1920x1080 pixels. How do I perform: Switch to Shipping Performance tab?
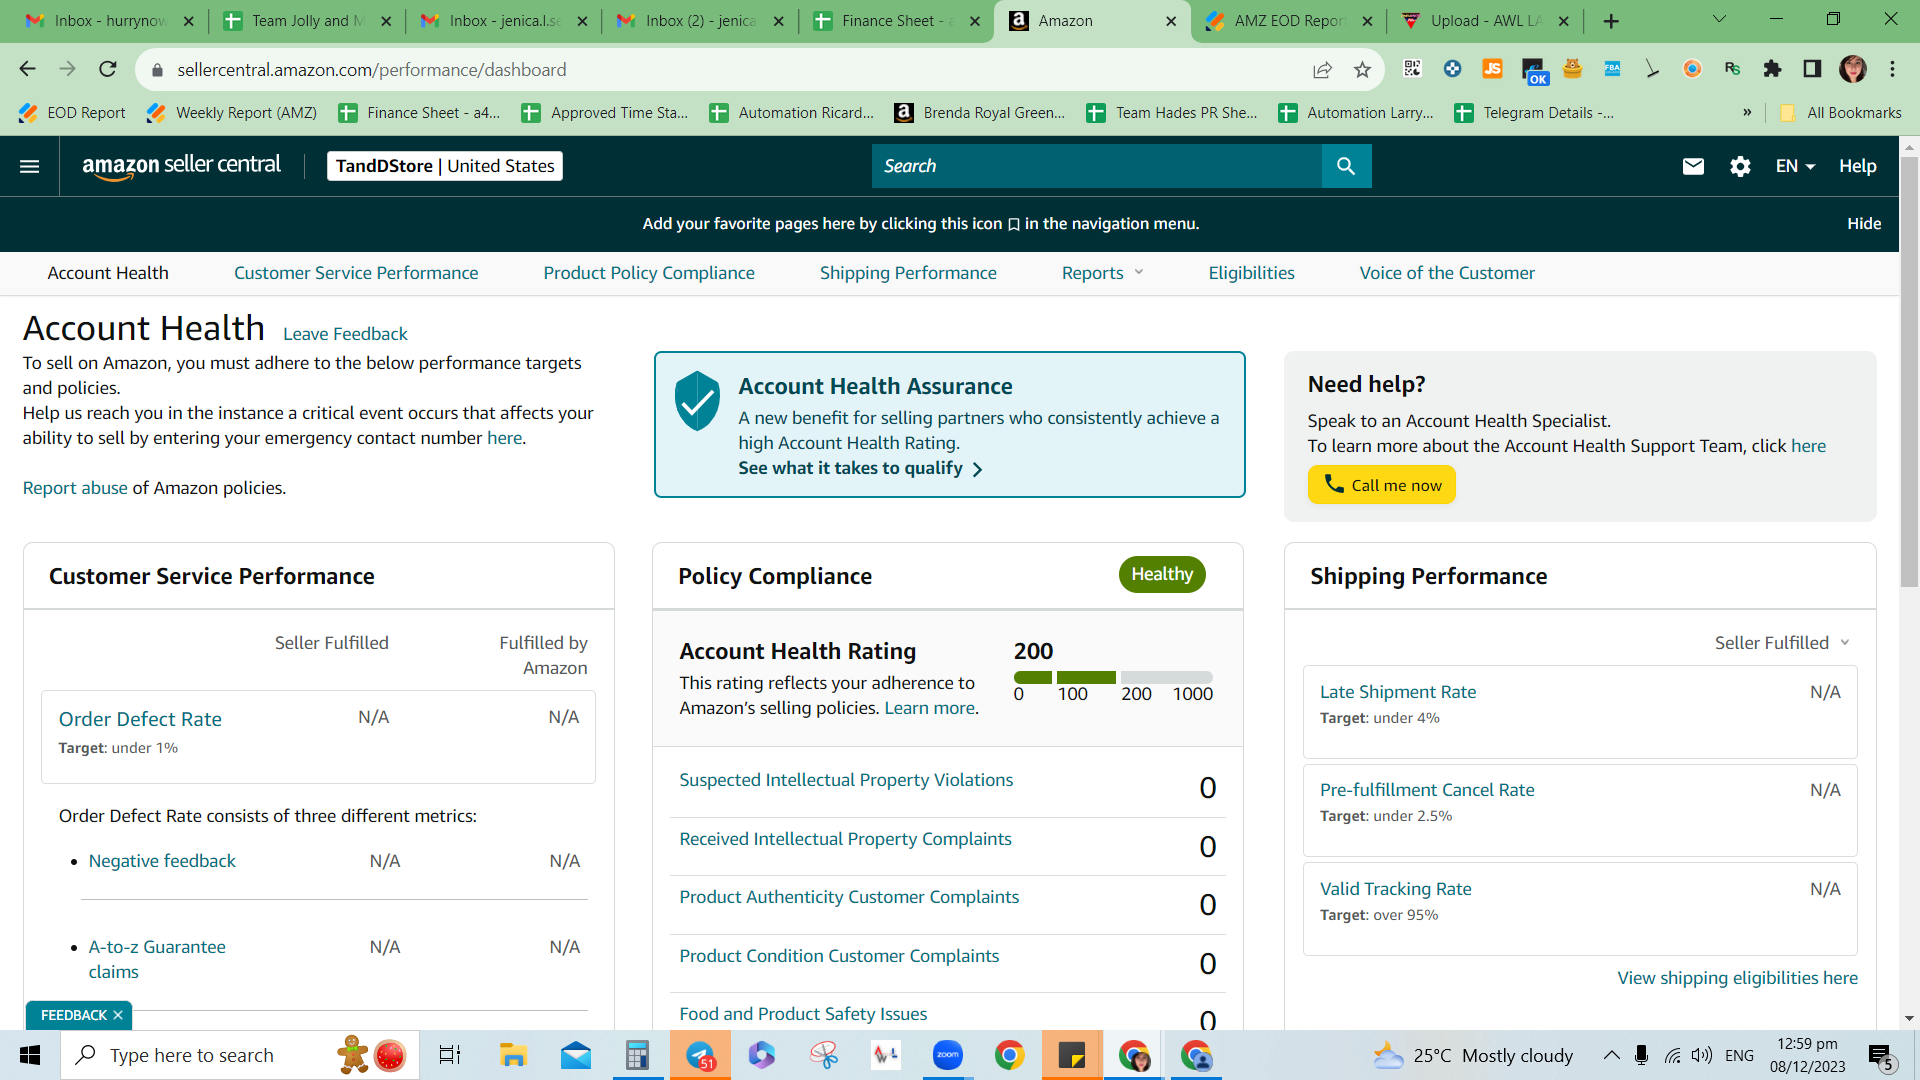[x=908, y=273]
